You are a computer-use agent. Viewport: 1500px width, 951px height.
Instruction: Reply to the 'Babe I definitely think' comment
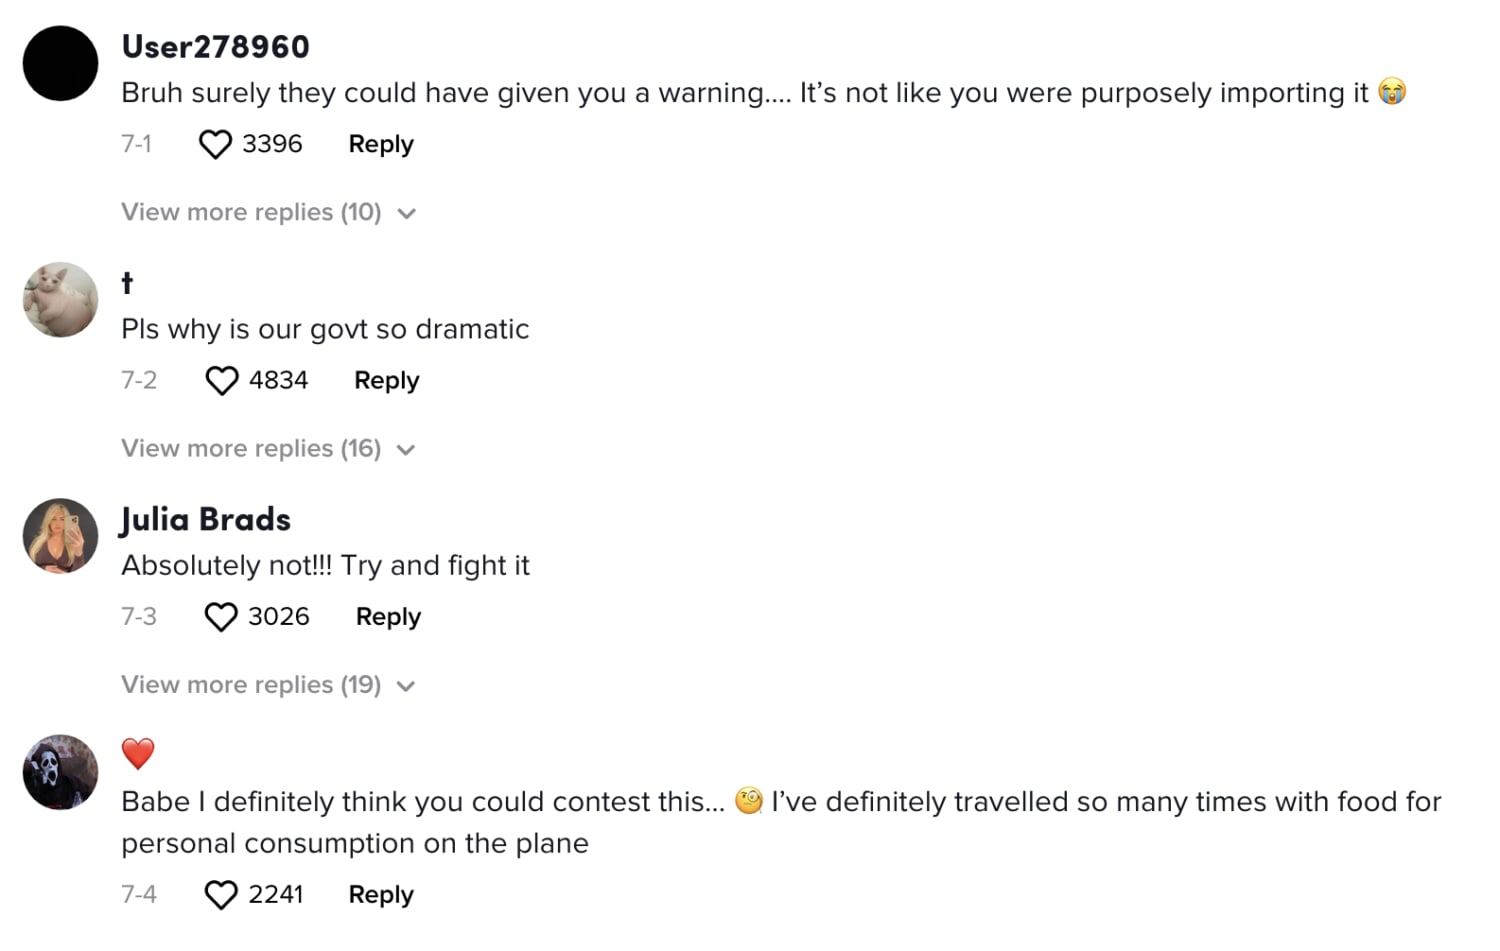coord(381,894)
